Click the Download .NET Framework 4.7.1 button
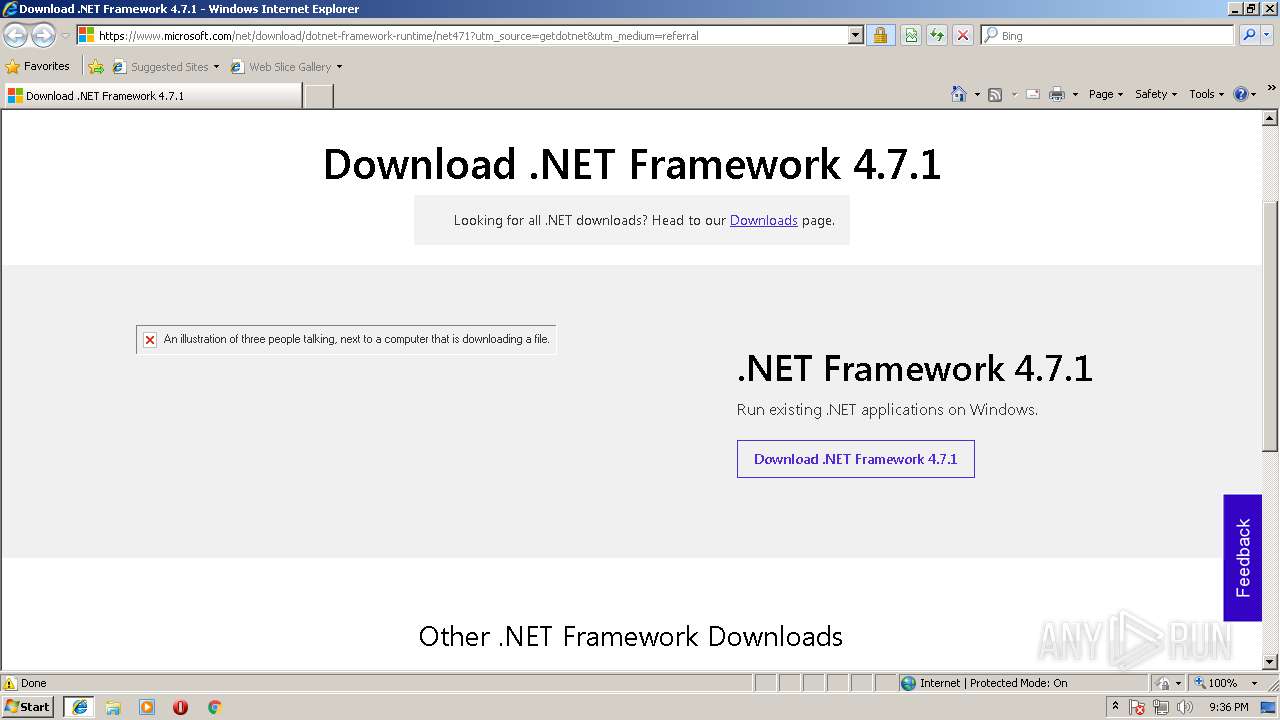 click(x=856, y=459)
